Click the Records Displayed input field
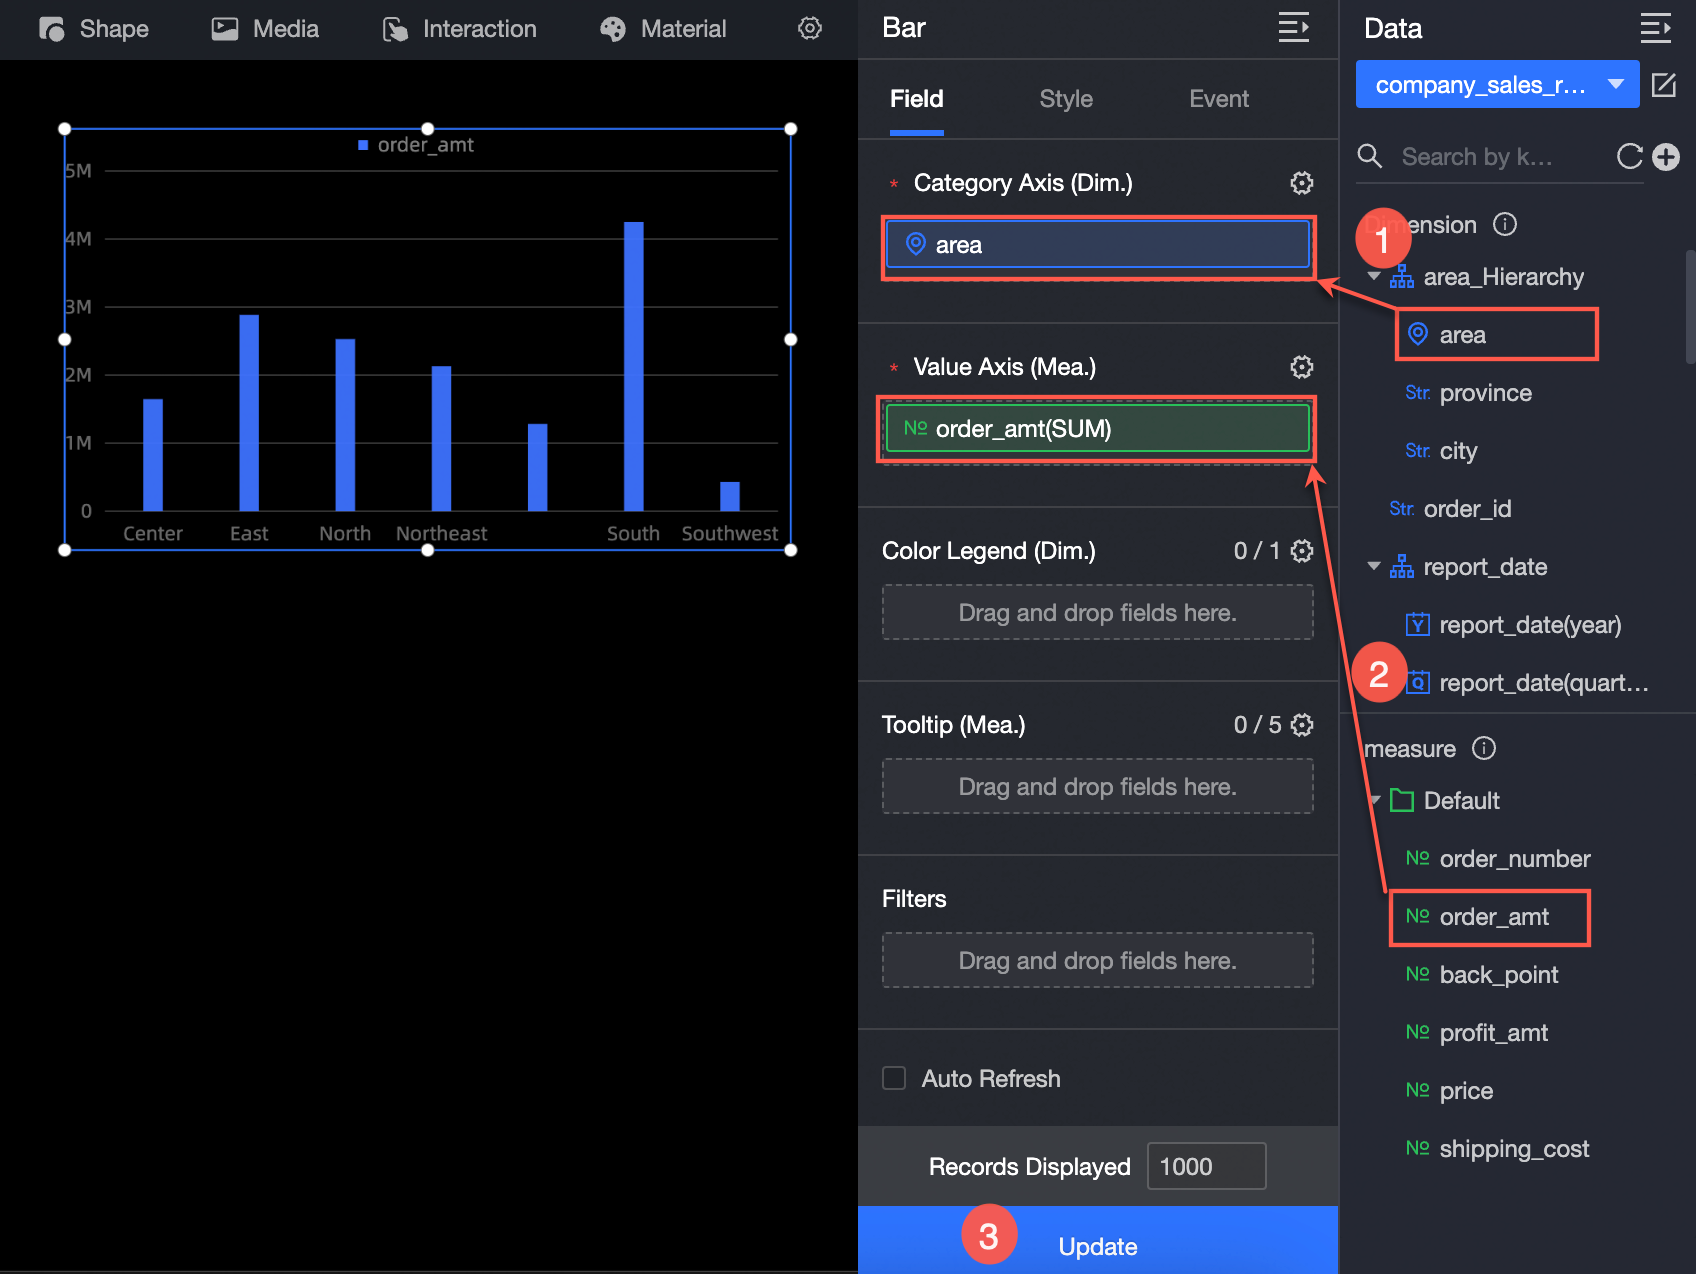 point(1206,1166)
